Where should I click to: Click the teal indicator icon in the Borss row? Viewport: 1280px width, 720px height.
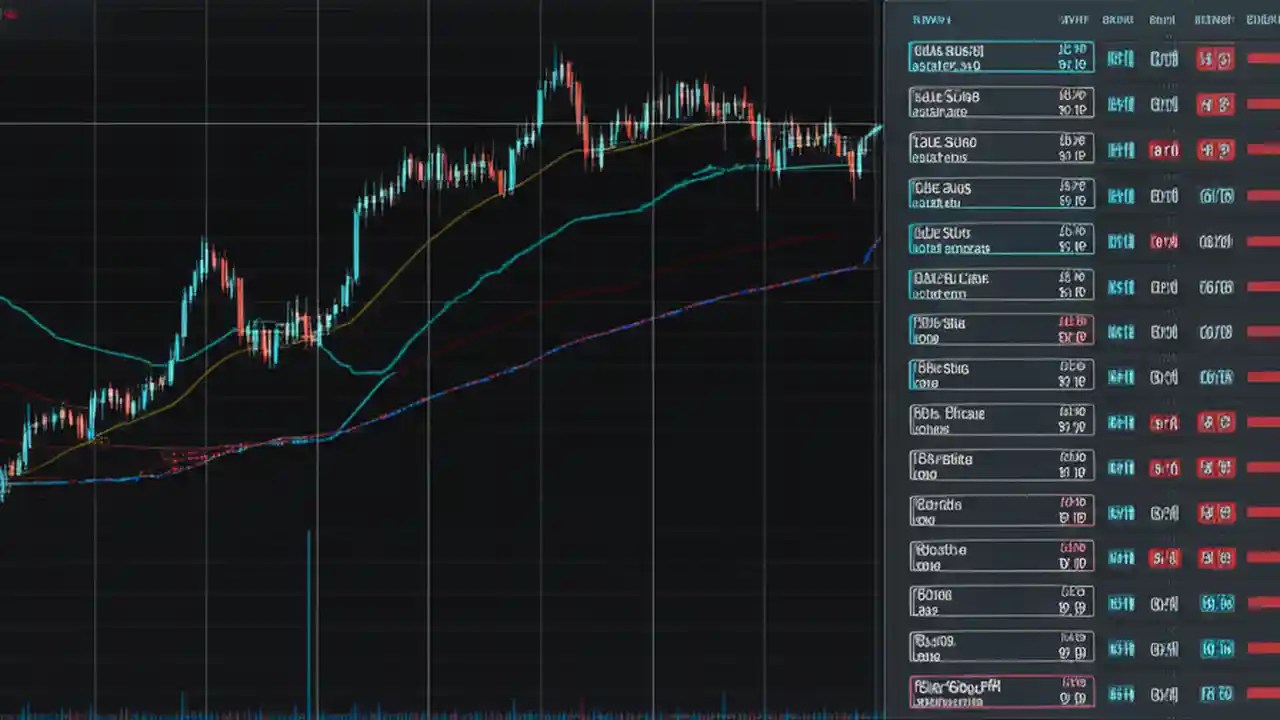1120,649
